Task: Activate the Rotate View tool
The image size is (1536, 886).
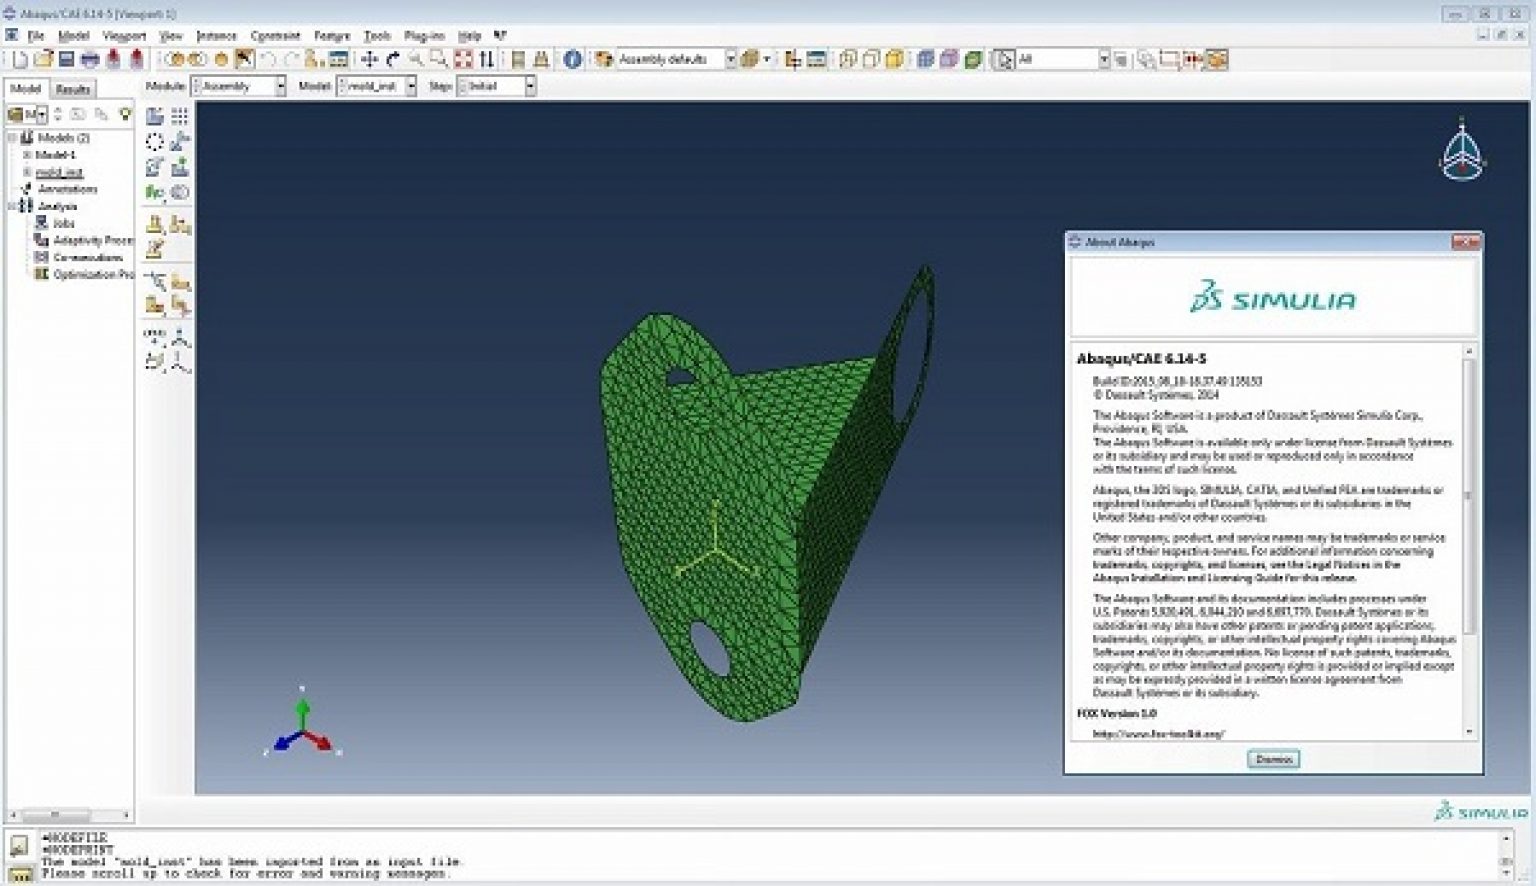Action: point(393,58)
